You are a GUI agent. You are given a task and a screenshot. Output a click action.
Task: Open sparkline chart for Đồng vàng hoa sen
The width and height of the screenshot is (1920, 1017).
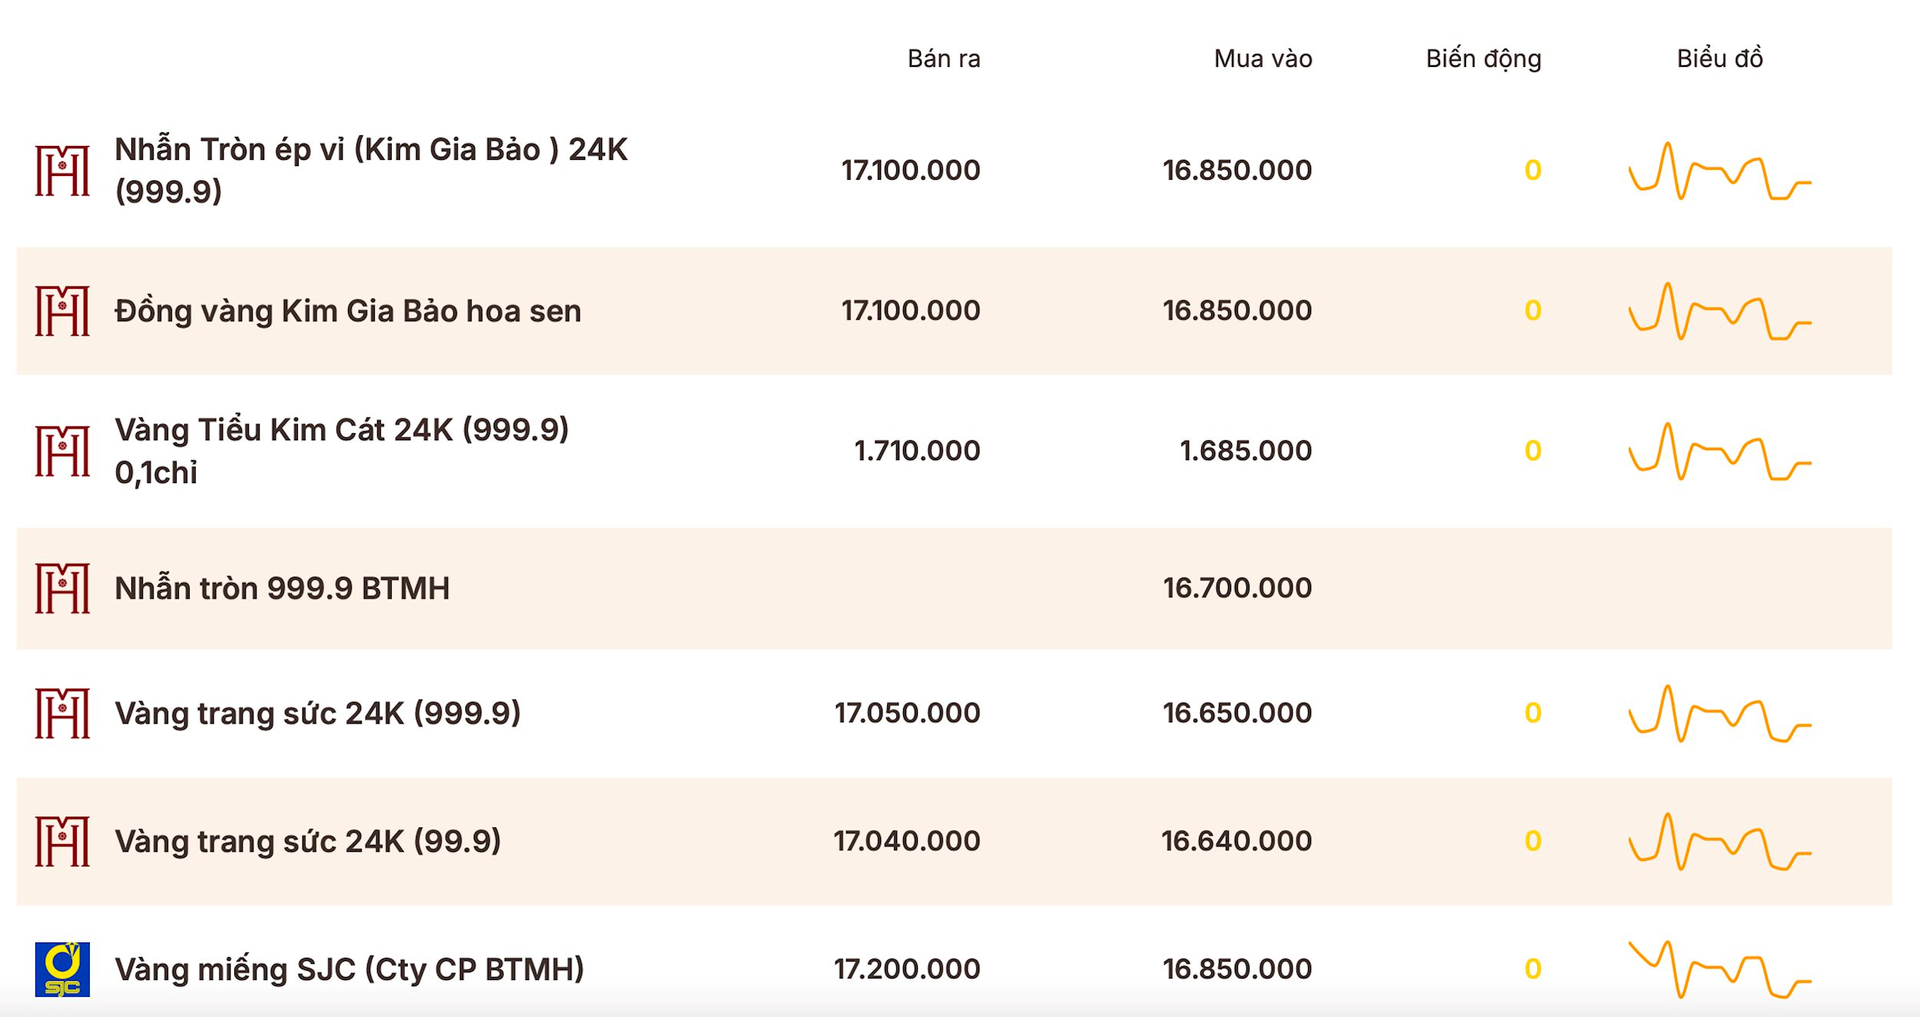point(1719,312)
